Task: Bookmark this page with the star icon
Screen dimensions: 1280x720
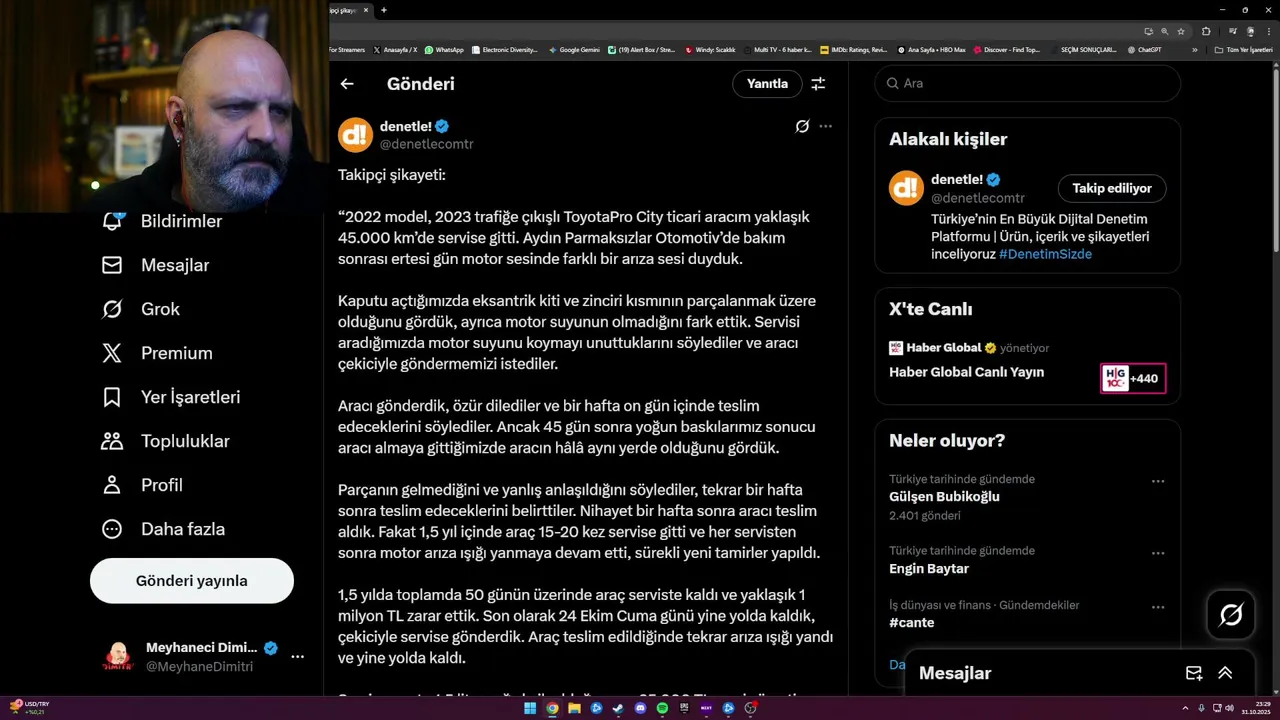Action: click(x=1181, y=31)
